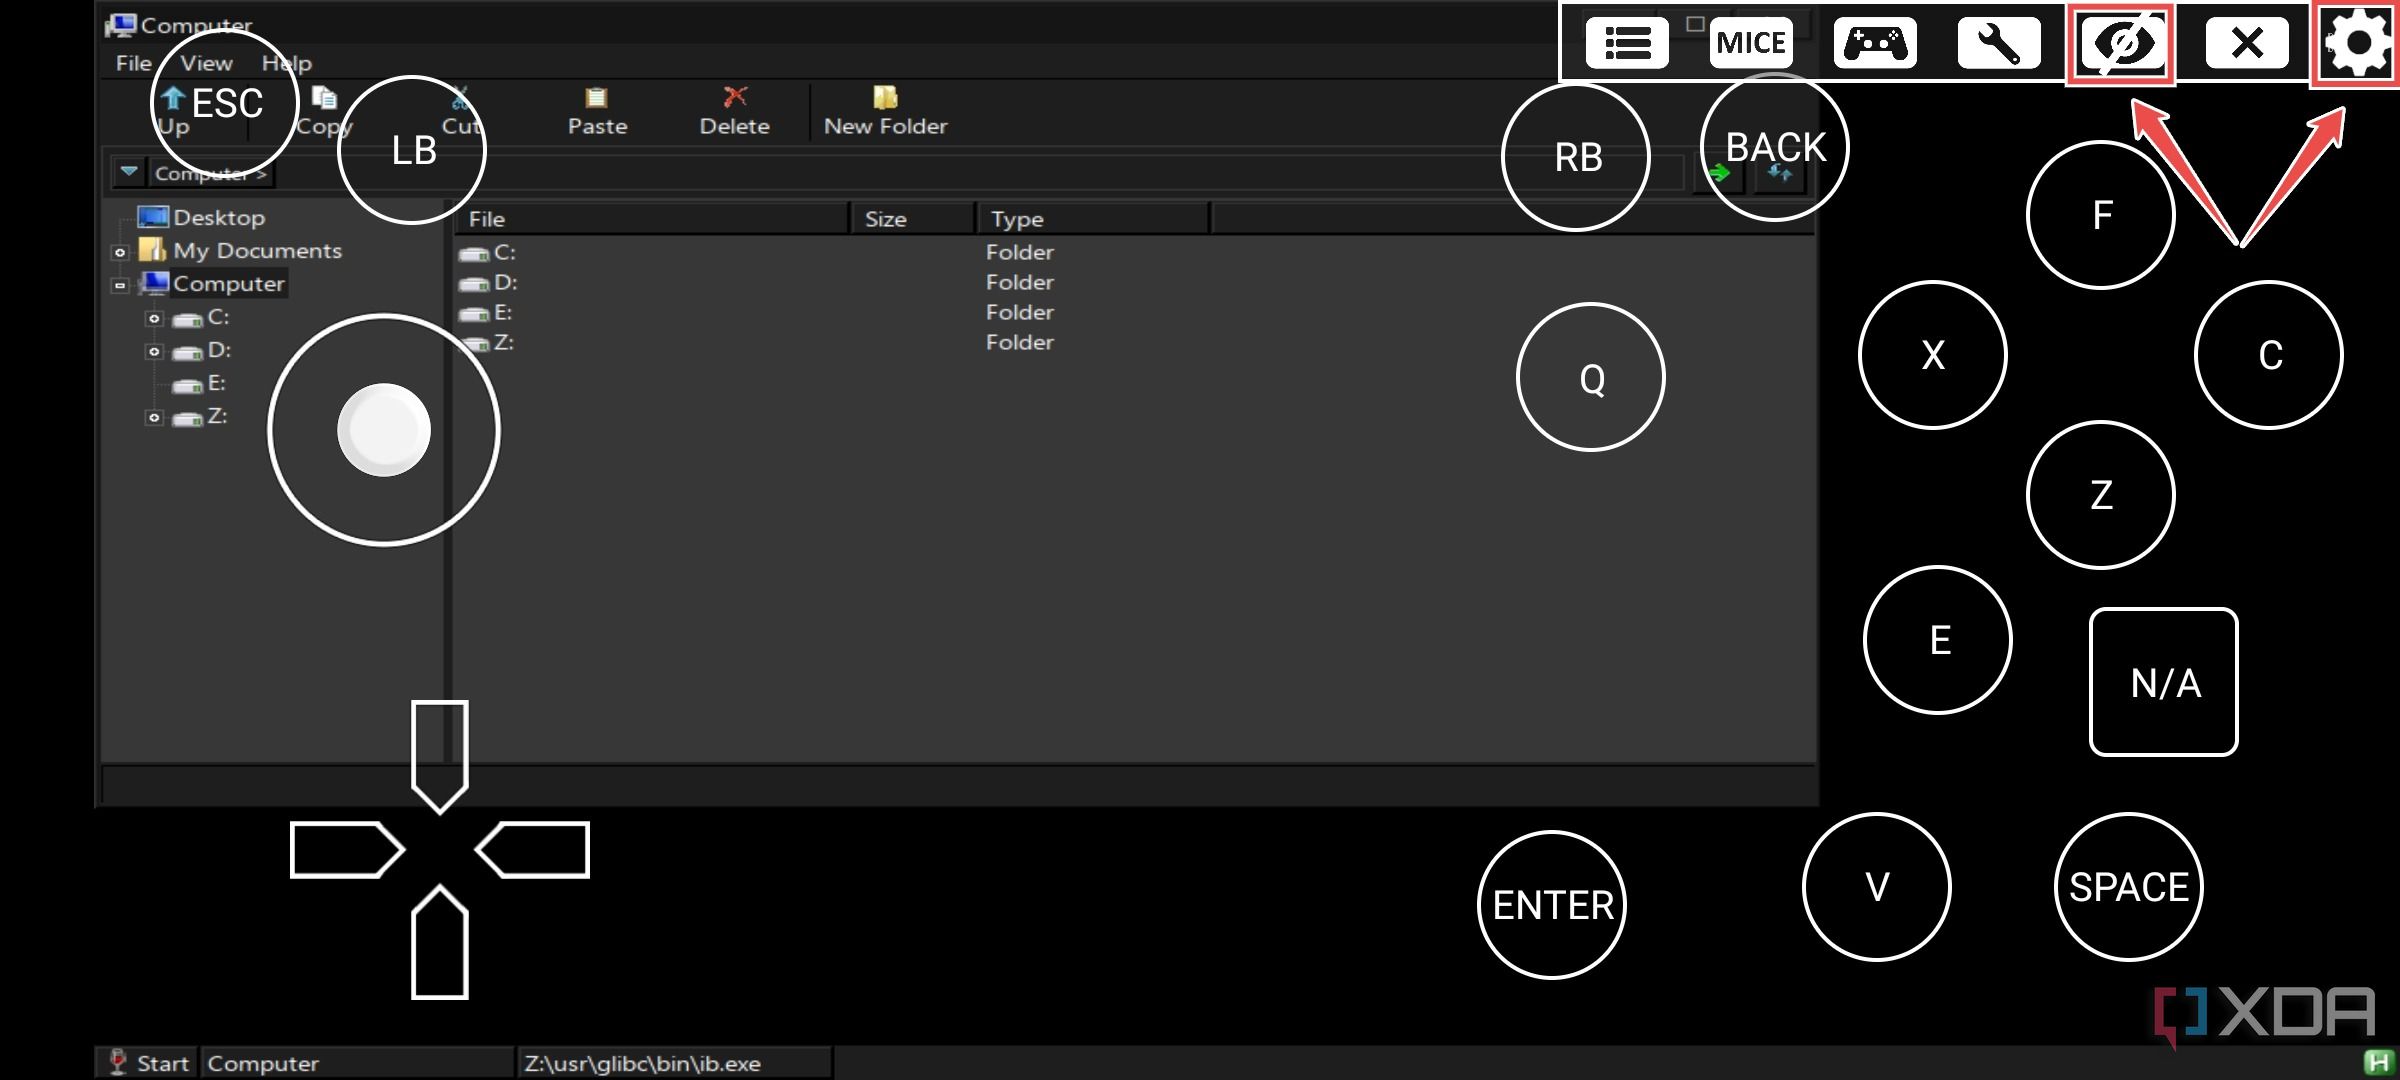This screenshot has height=1080, width=2400.
Task: Open the gamepad controller settings icon
Action: click(1875, 43)
